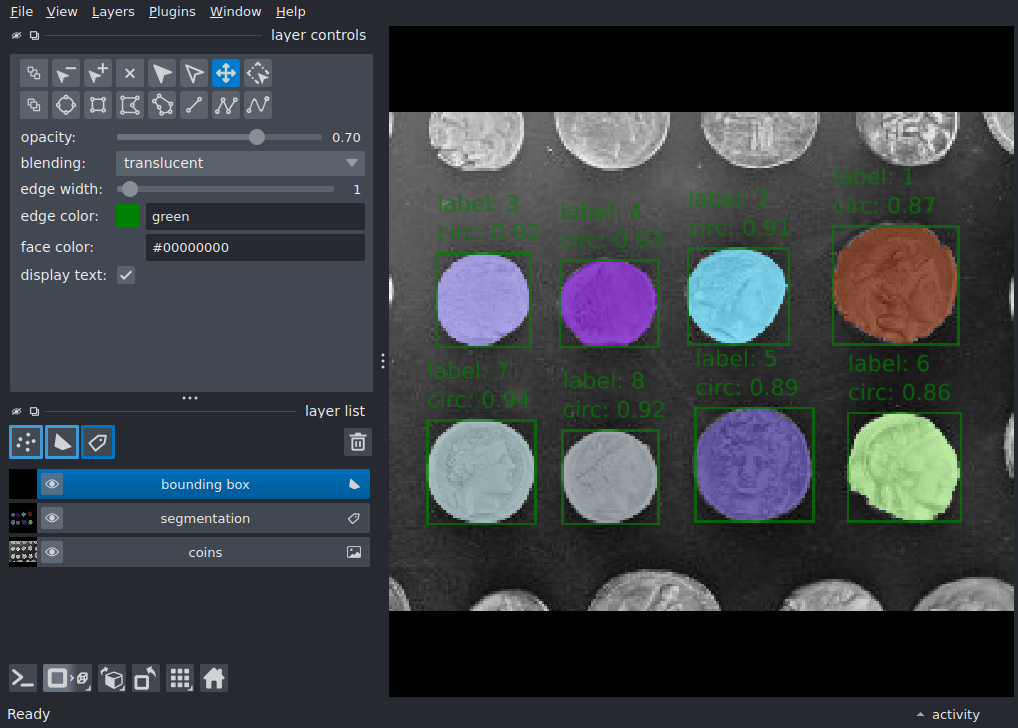Delete selected layers with trash icon
The image size is (1018, 728).
click(x=358, y=442)
